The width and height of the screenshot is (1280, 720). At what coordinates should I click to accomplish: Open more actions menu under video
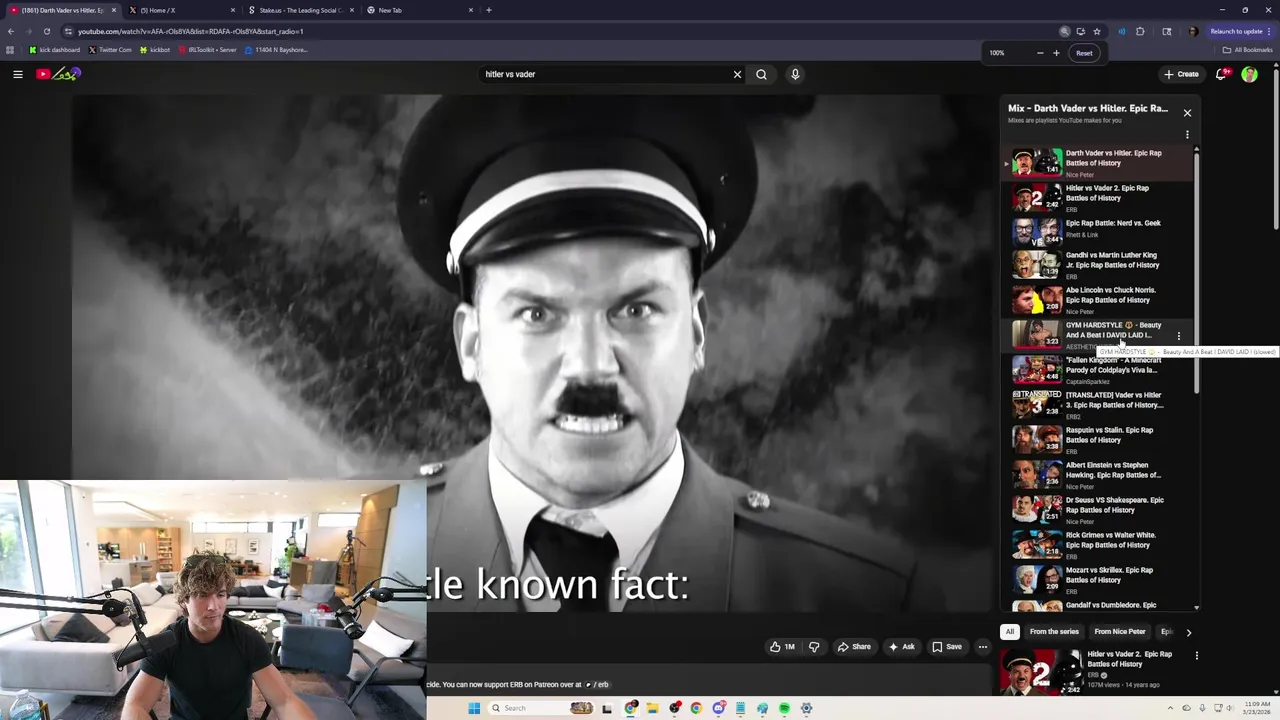983,647
